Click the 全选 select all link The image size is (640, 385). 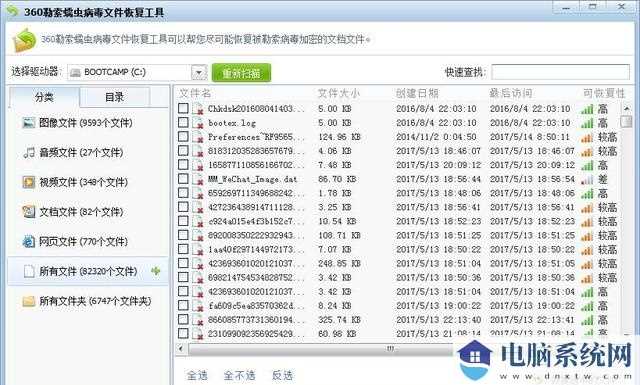click(x=197, y=375)
